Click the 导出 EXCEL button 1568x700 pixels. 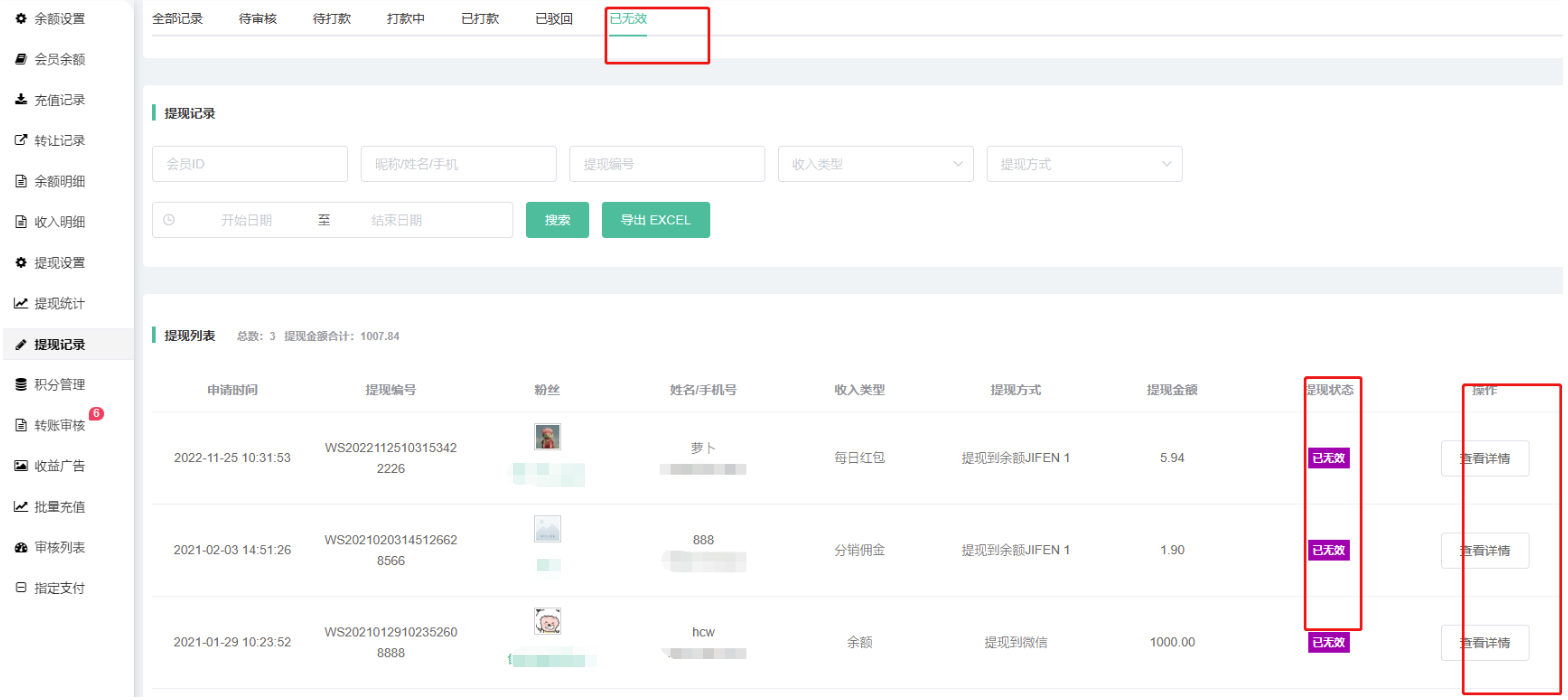(x=655, y=220)
